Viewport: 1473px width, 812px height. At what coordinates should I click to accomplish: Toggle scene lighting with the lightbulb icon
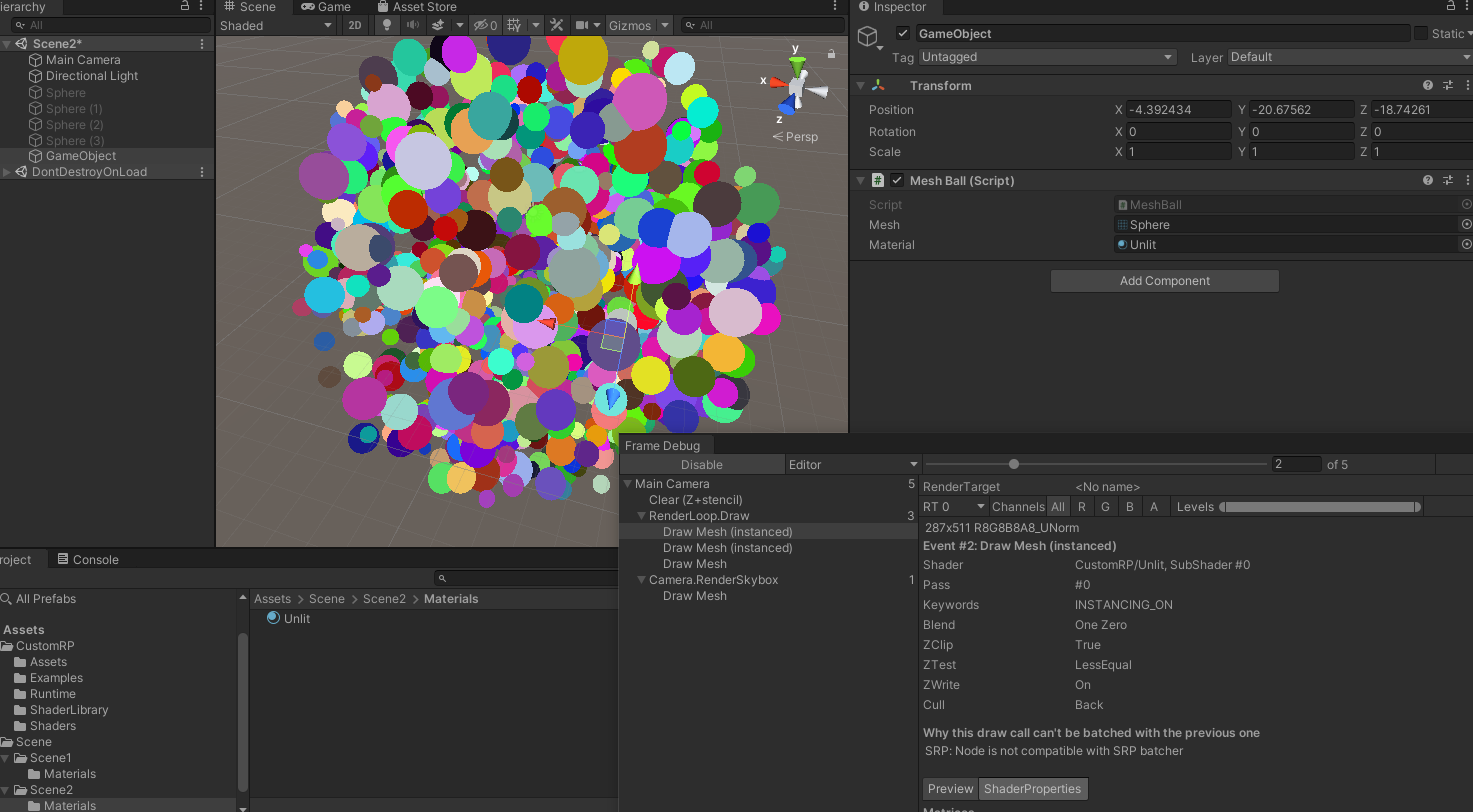[387, 25]
